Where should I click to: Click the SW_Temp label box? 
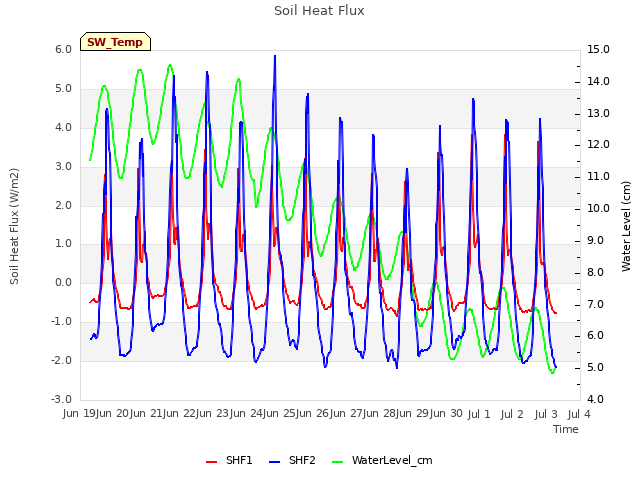pyautogui.click(x=115, y=42)
